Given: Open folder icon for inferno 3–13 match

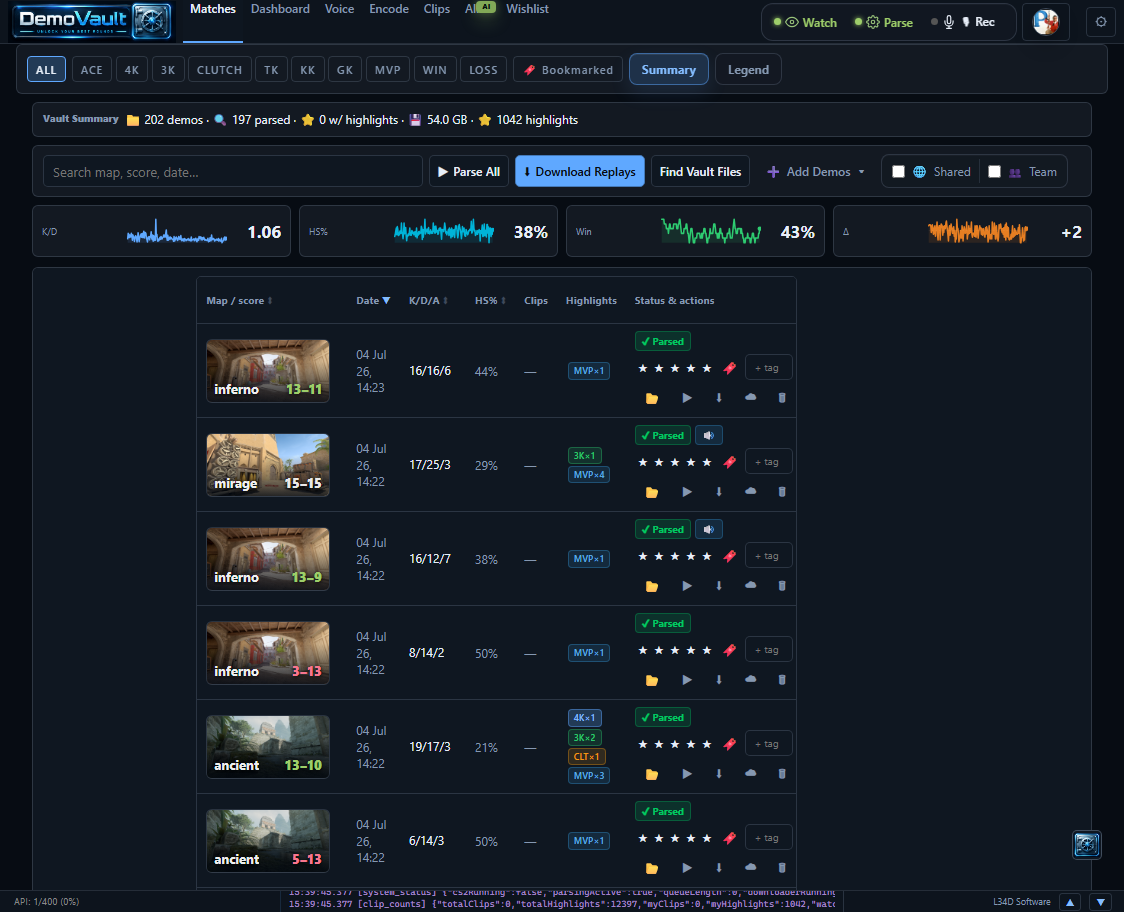Looking at the screenshot, I should click(652, 680).
